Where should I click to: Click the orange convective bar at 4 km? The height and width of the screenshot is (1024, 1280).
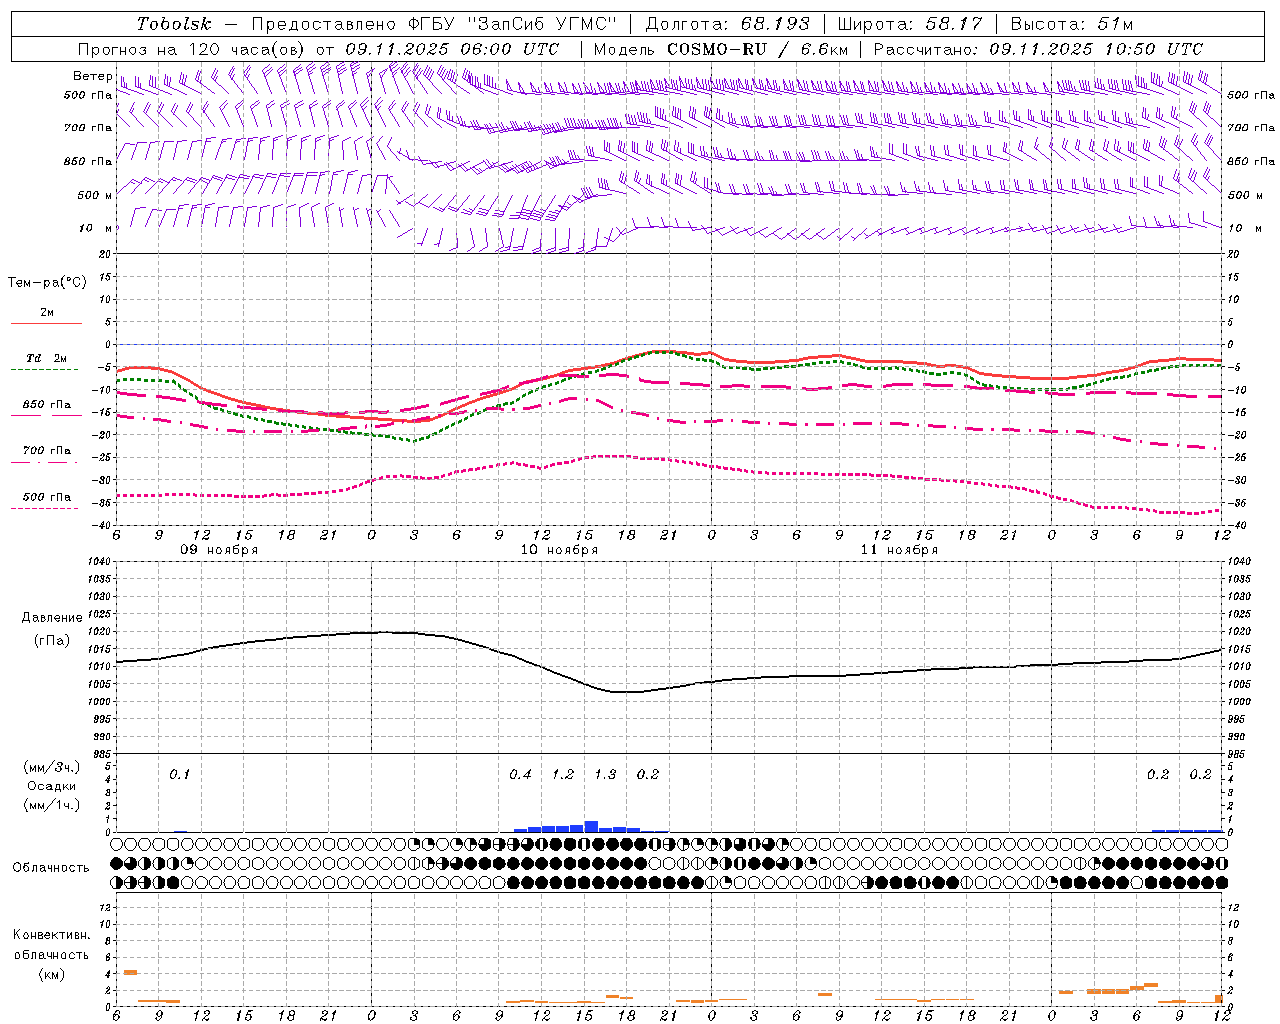coord(130,972)
